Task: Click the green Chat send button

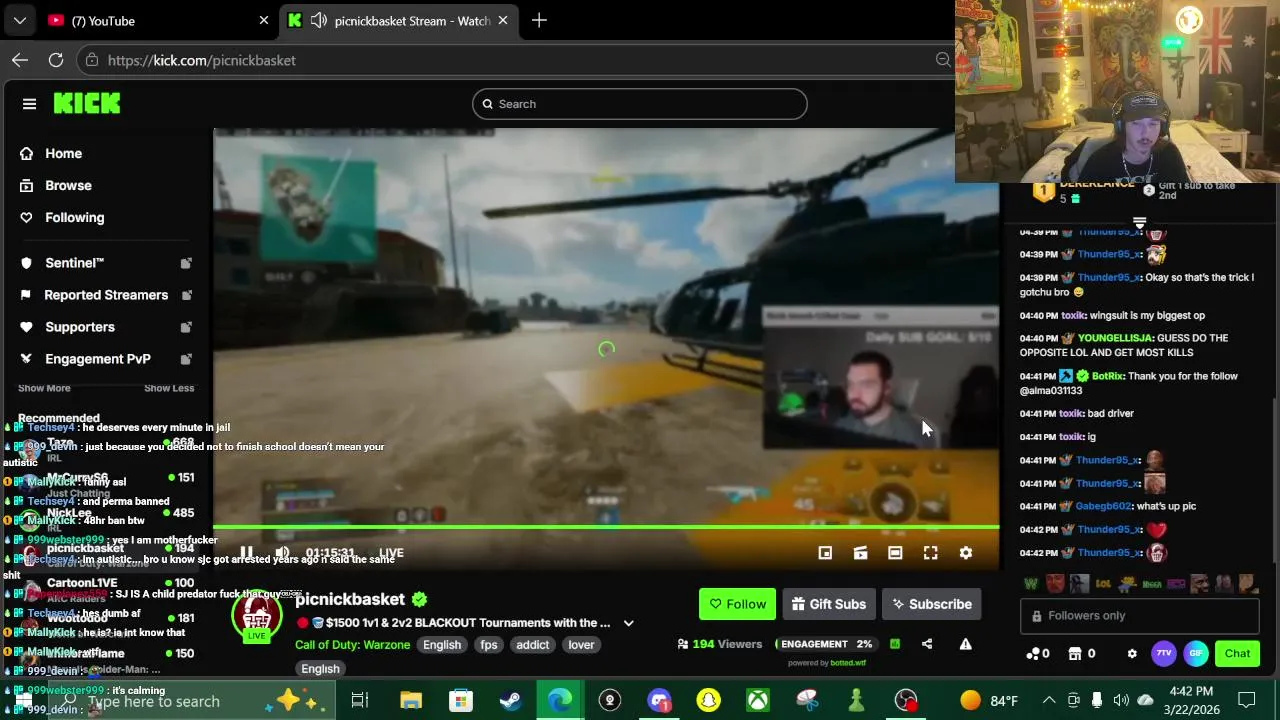Action: 1237,653
